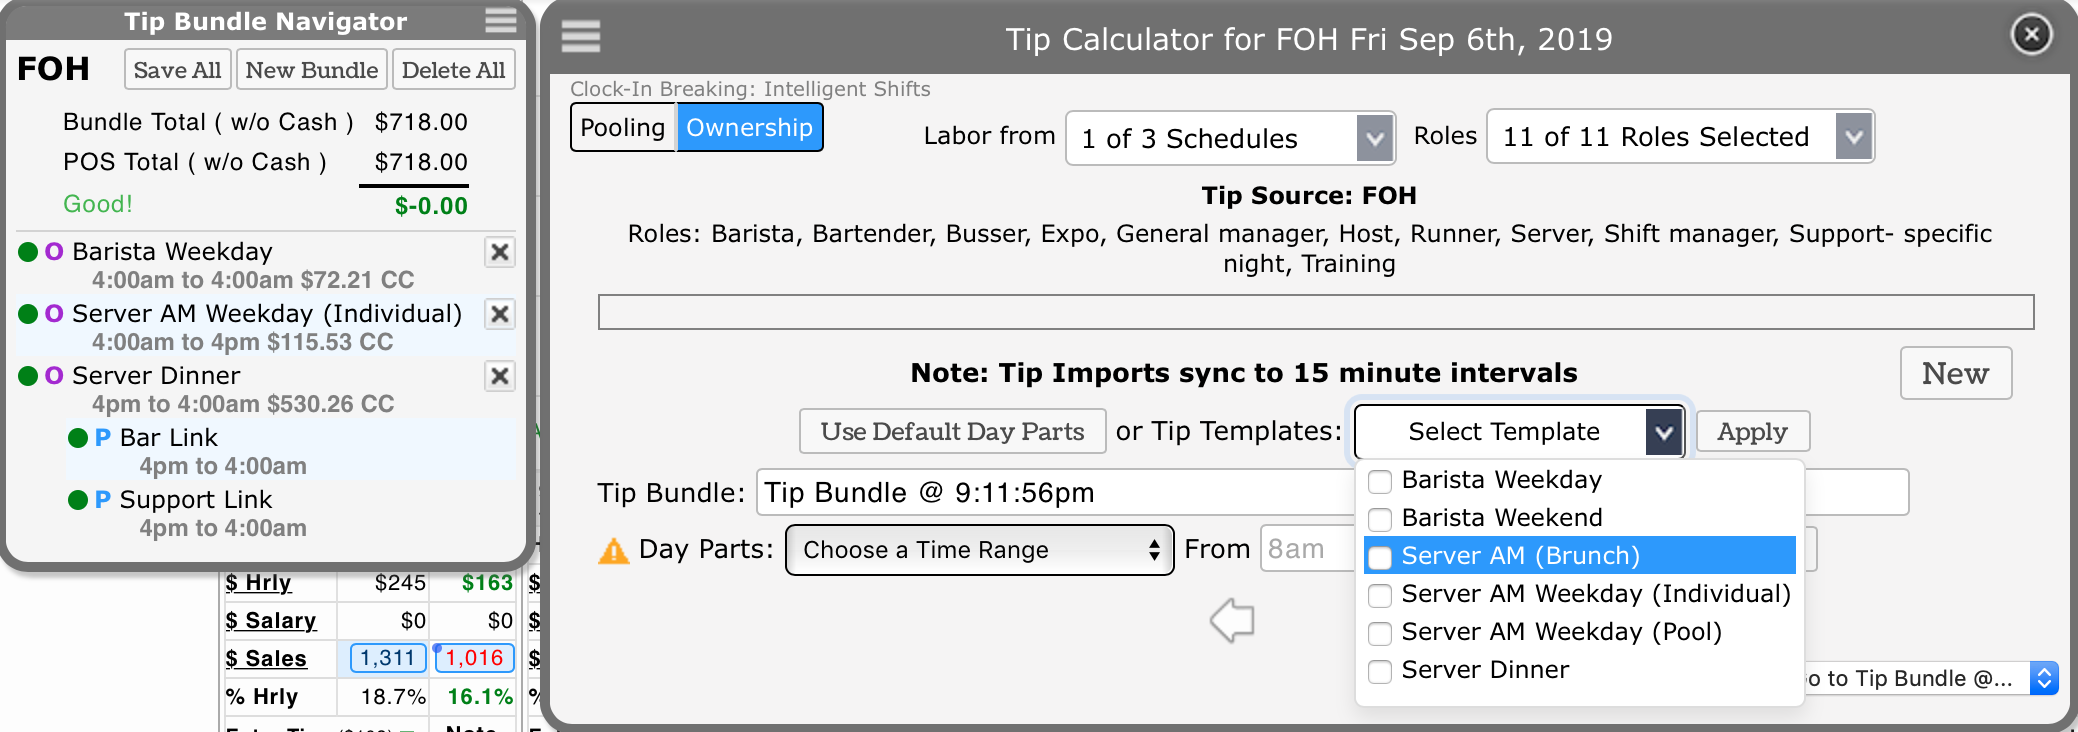Close the Tip Calculator dialog
The image size is (2078, 732).
2031,35
